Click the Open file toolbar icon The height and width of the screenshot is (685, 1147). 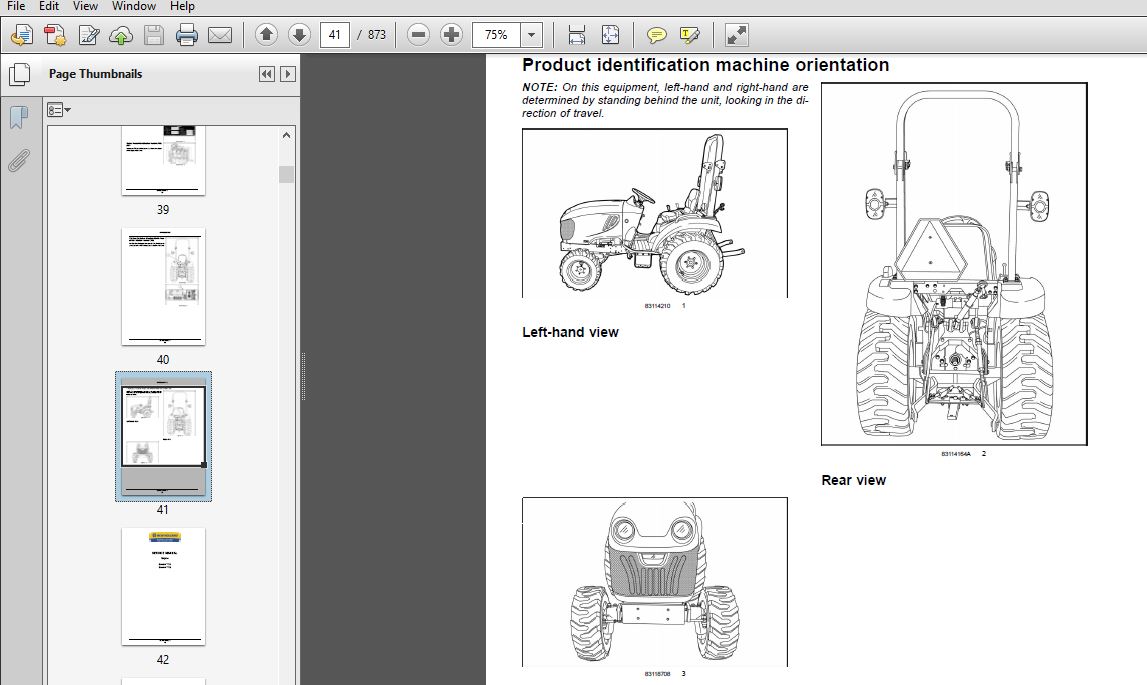pyautogui.click(x=21, y=34)
